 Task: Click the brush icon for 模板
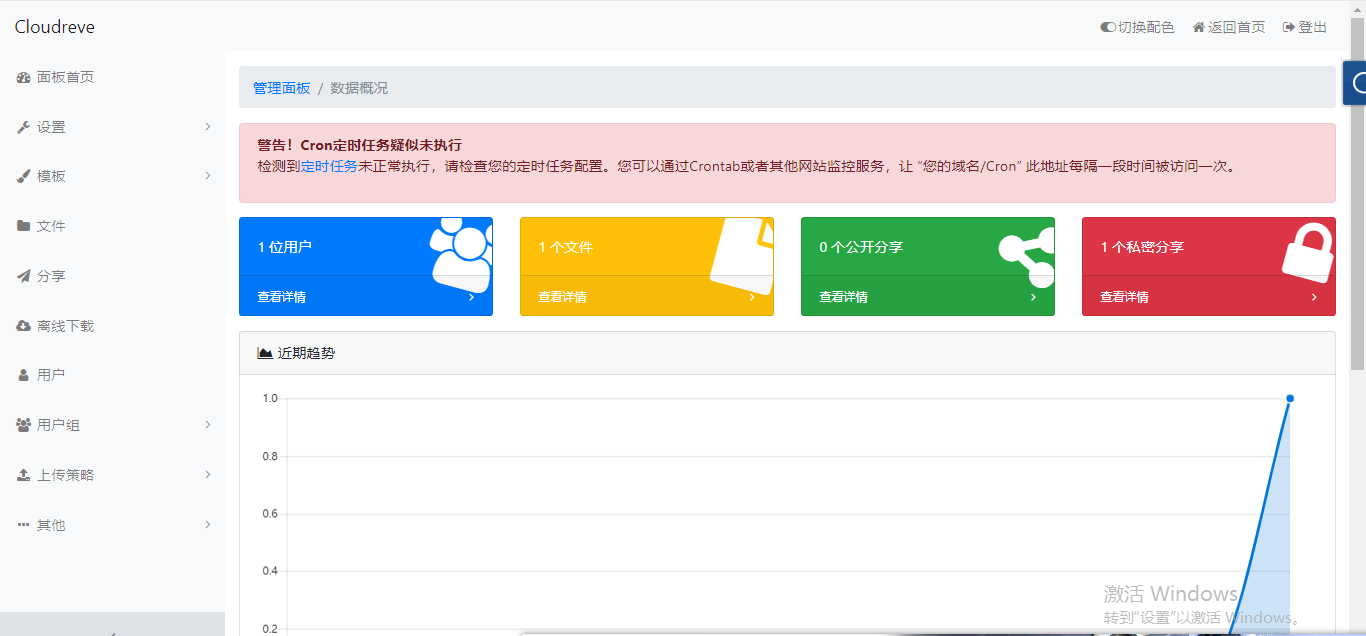[x=23, y=176]
